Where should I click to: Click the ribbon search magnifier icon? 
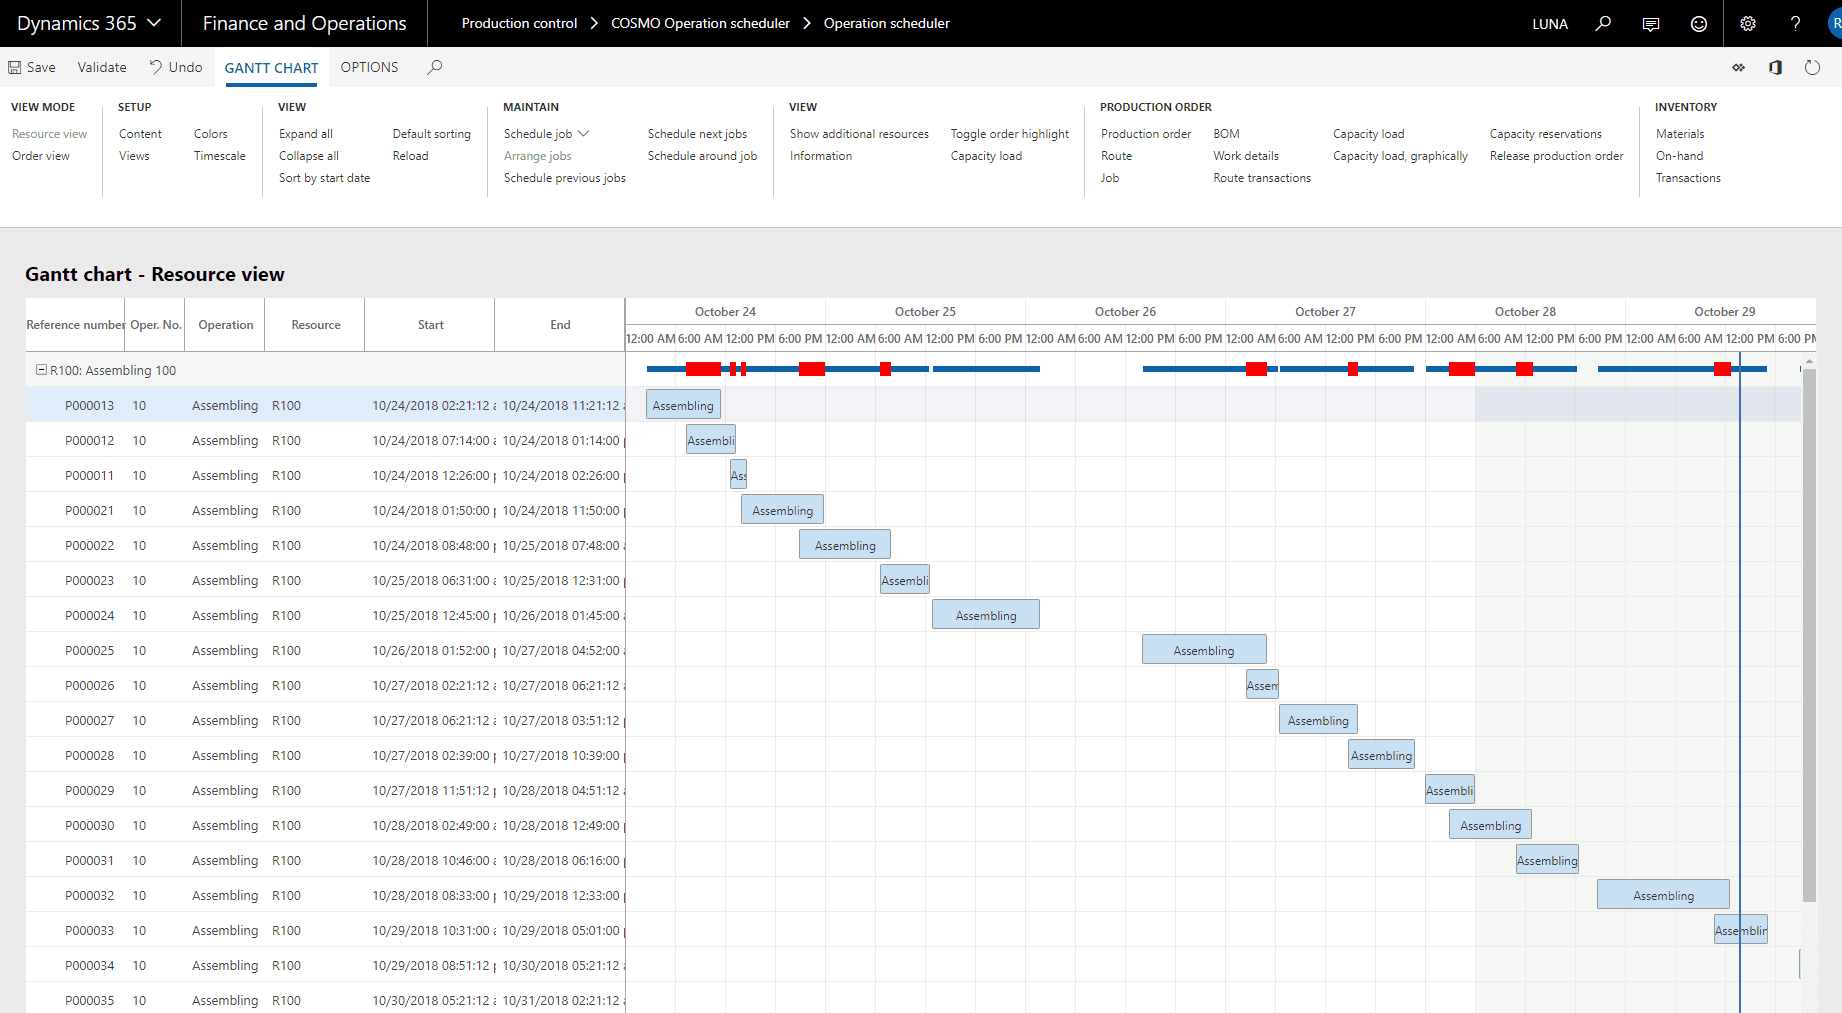tap(435, 67)
